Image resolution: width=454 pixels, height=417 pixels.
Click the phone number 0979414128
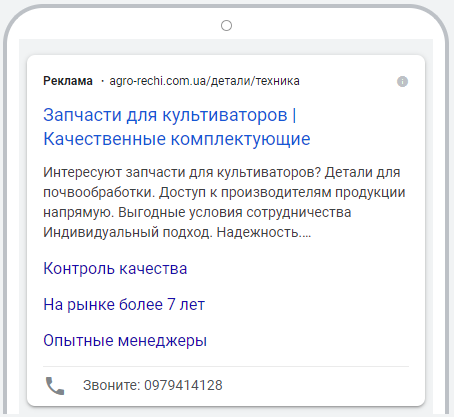[x=183, y=385]
